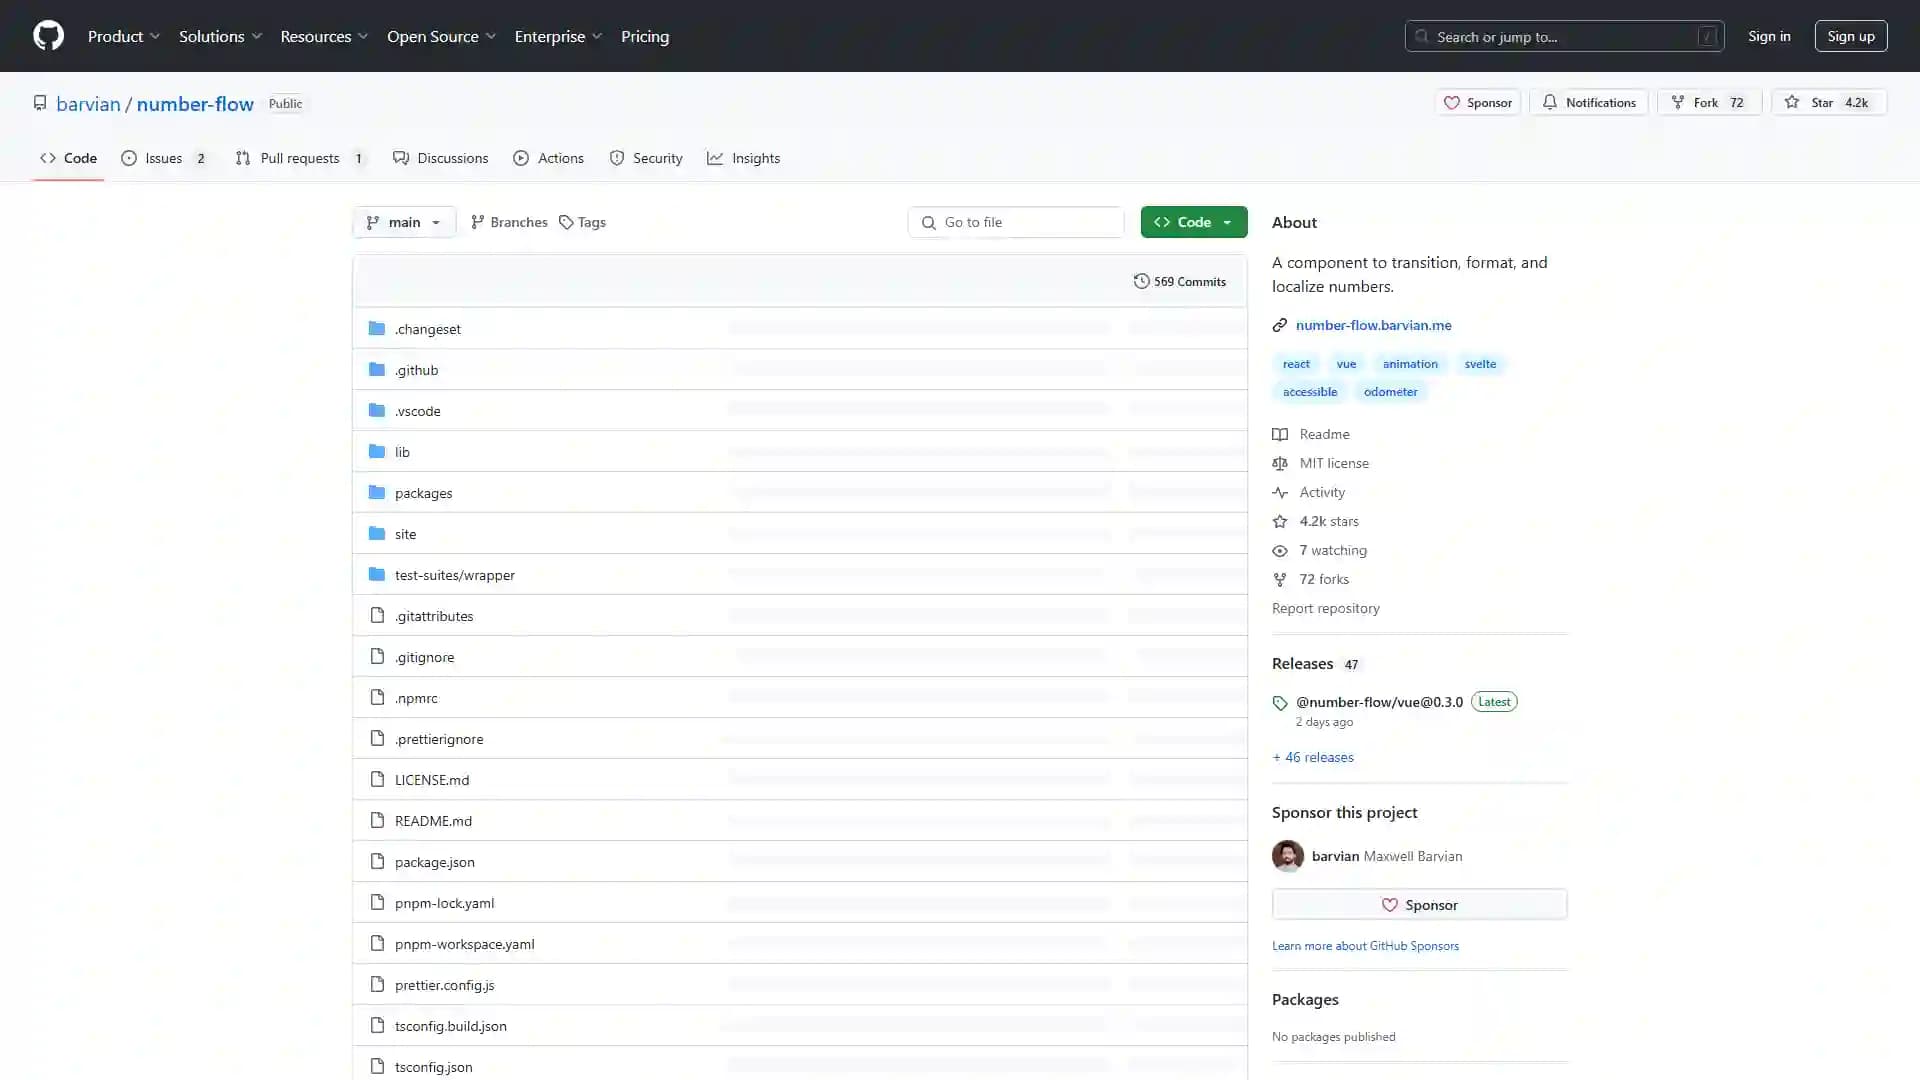1920x1080 pixels.
Task: Open the number-flow-barvian.me link
Action: pyautogui.click(x=1374, y=324)
